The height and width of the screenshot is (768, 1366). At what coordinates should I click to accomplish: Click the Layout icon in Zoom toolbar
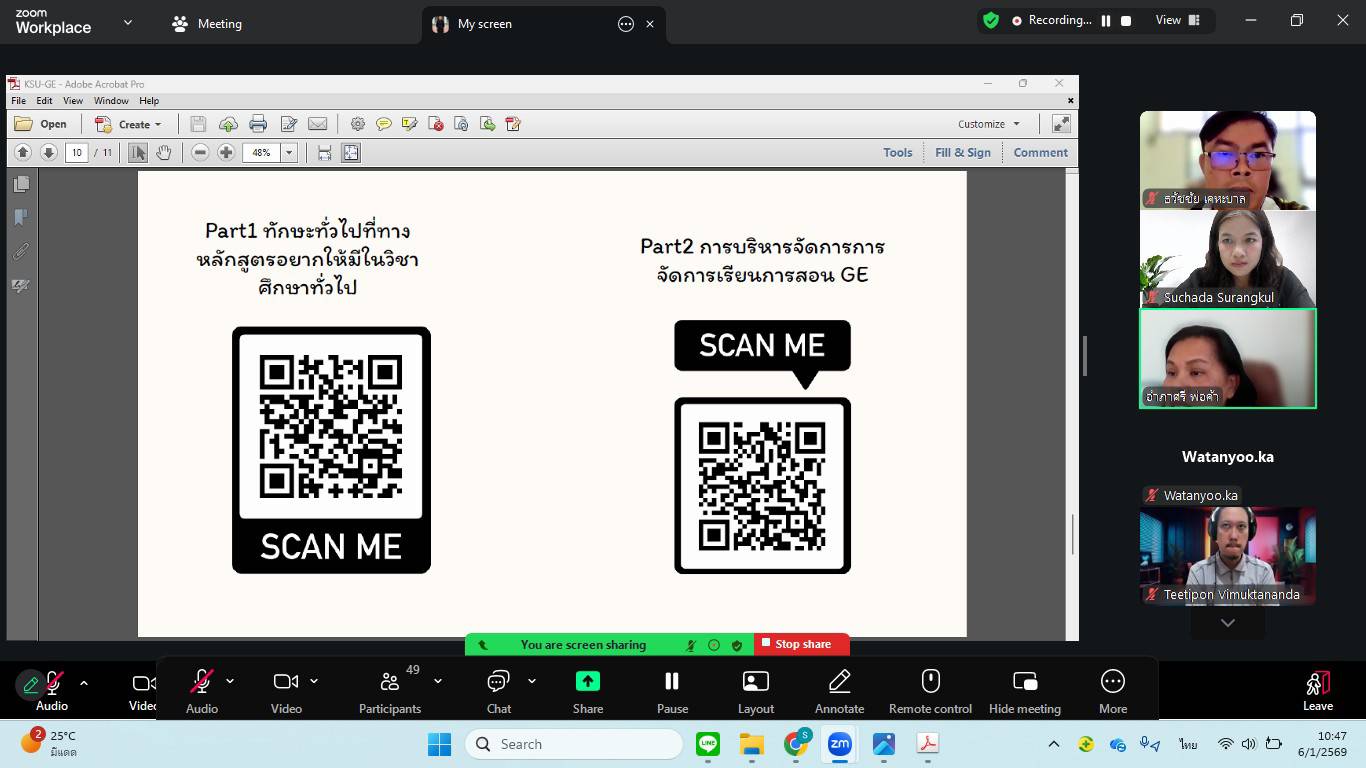tap(755, 682)
